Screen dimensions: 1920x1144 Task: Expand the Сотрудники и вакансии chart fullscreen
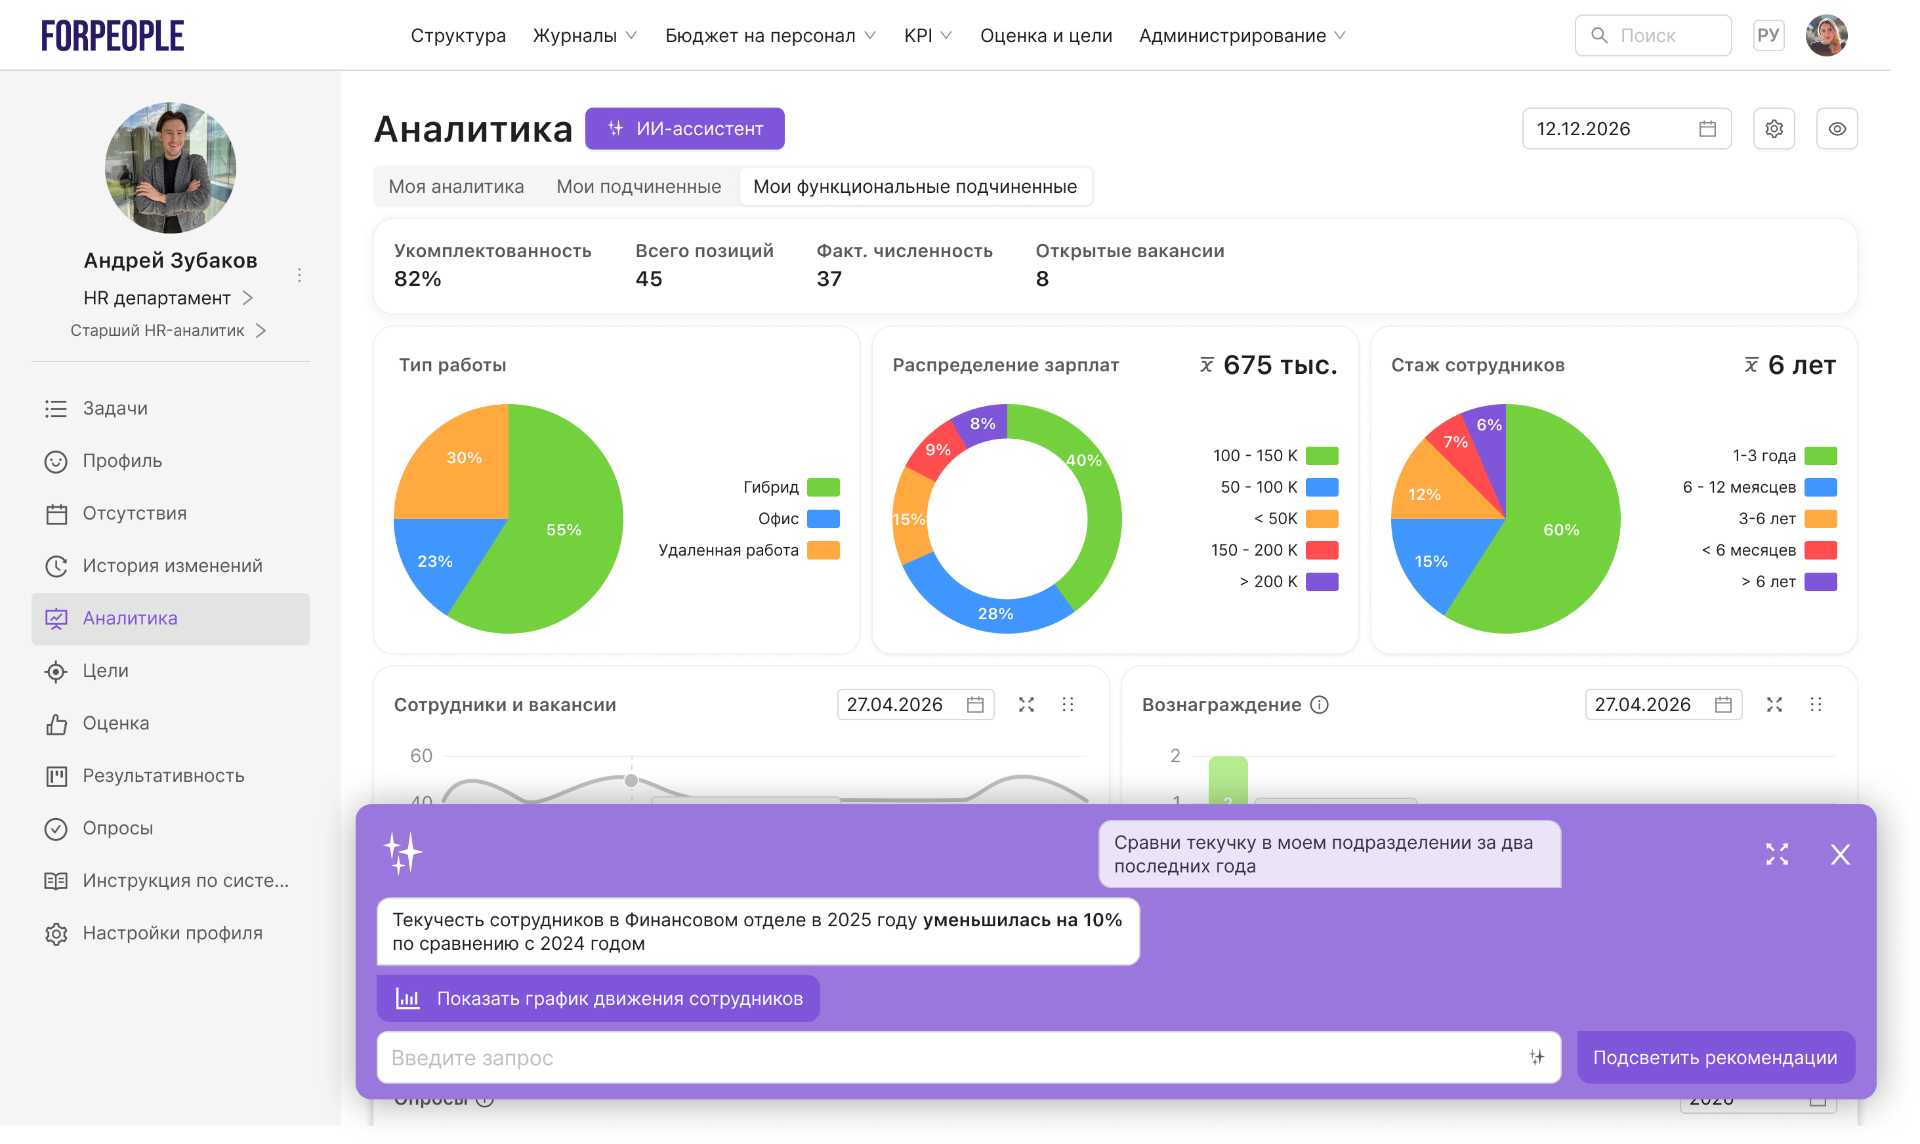[1026, 705]
